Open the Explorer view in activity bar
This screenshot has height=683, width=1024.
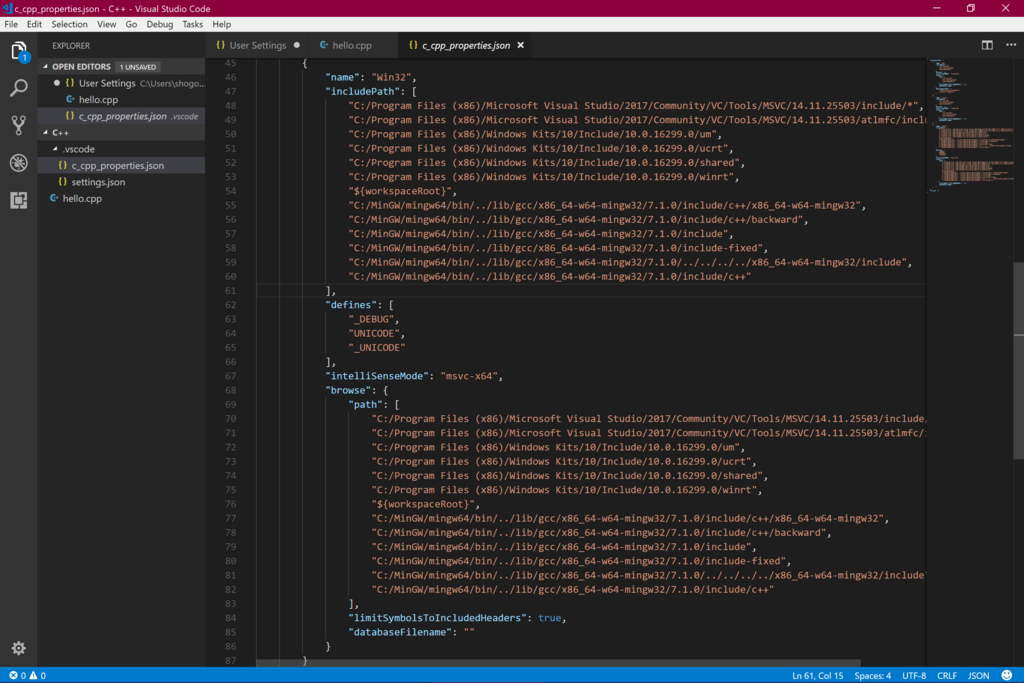(19, 51)
